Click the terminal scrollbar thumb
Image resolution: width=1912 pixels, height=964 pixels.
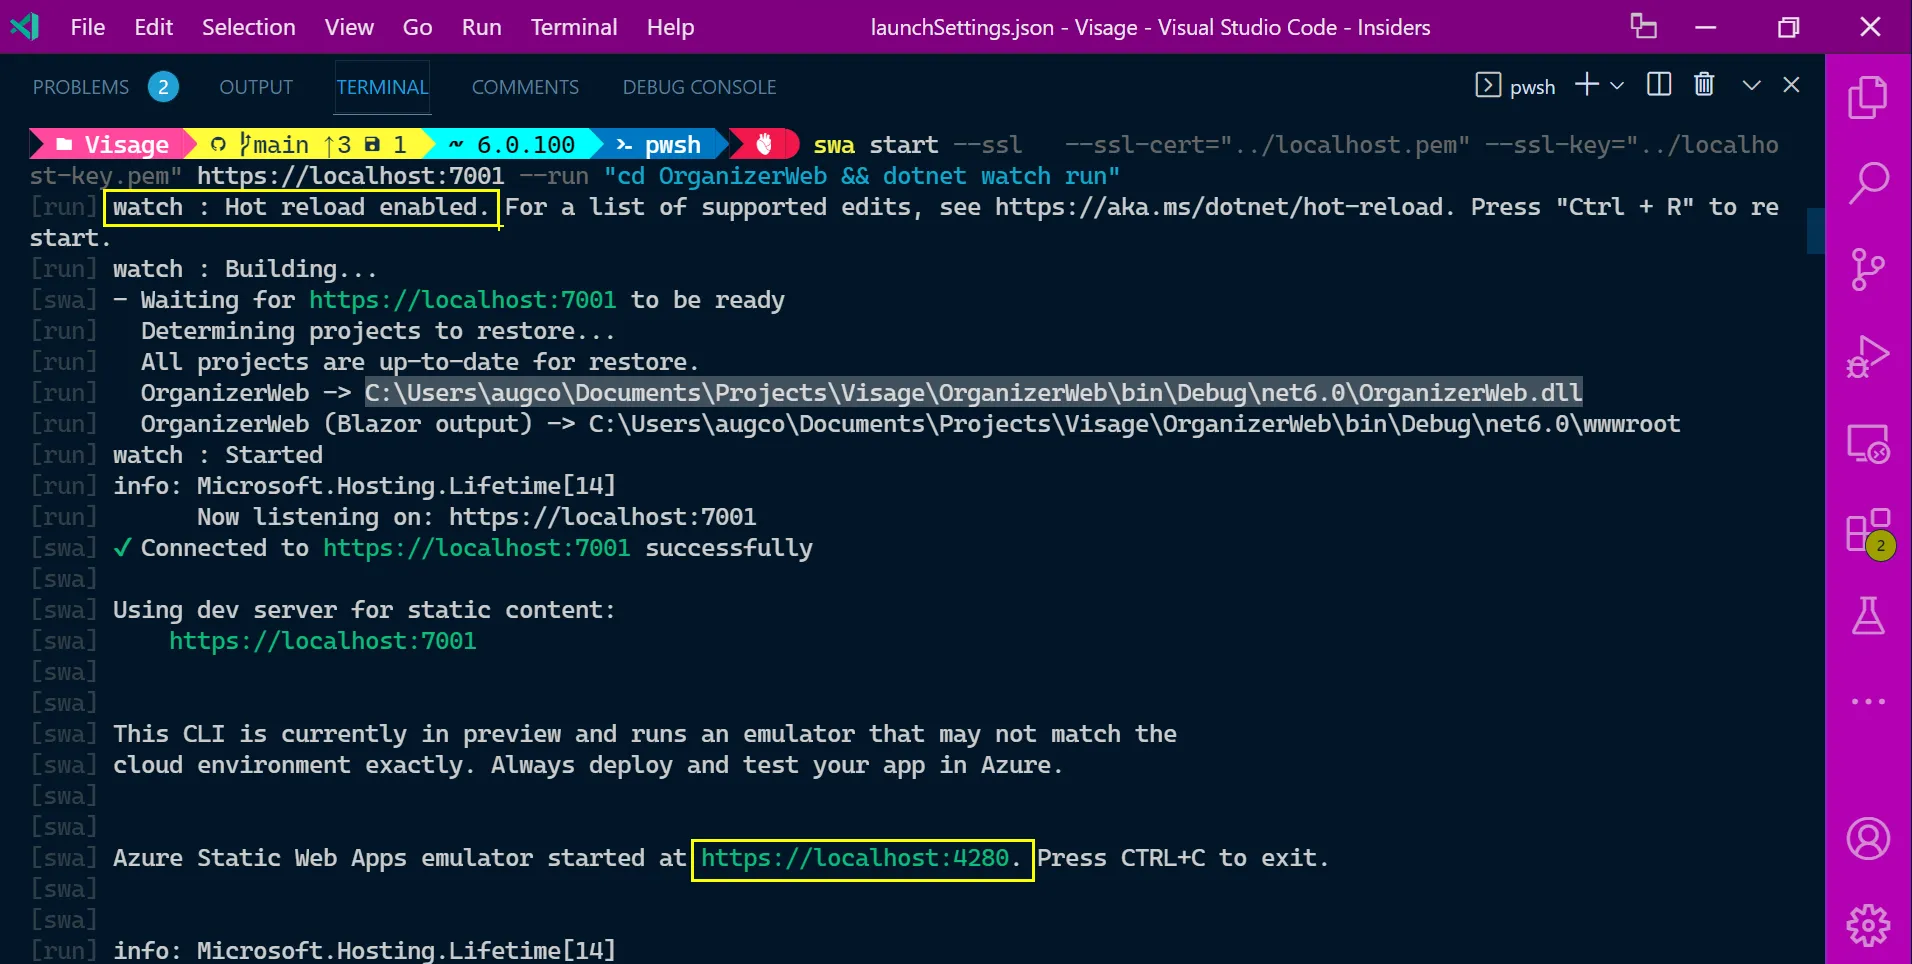(x=1815, y=230)
